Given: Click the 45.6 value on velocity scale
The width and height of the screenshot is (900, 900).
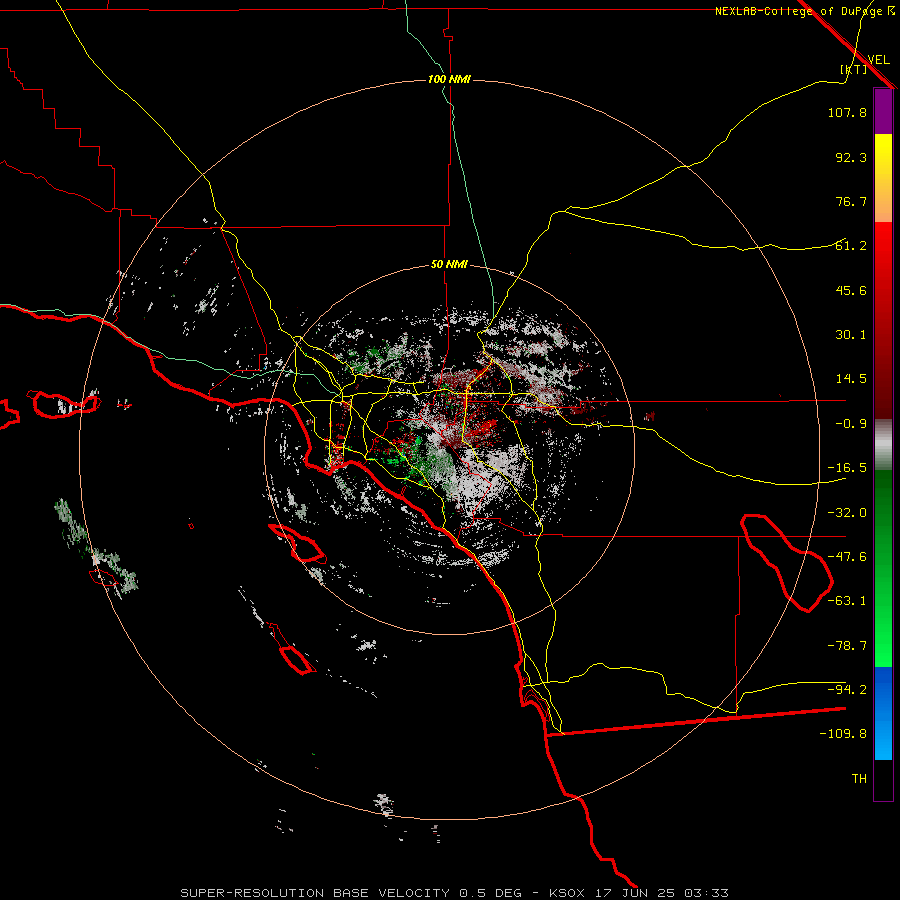Looking at the screenshot, I should (x=851, y=290).
